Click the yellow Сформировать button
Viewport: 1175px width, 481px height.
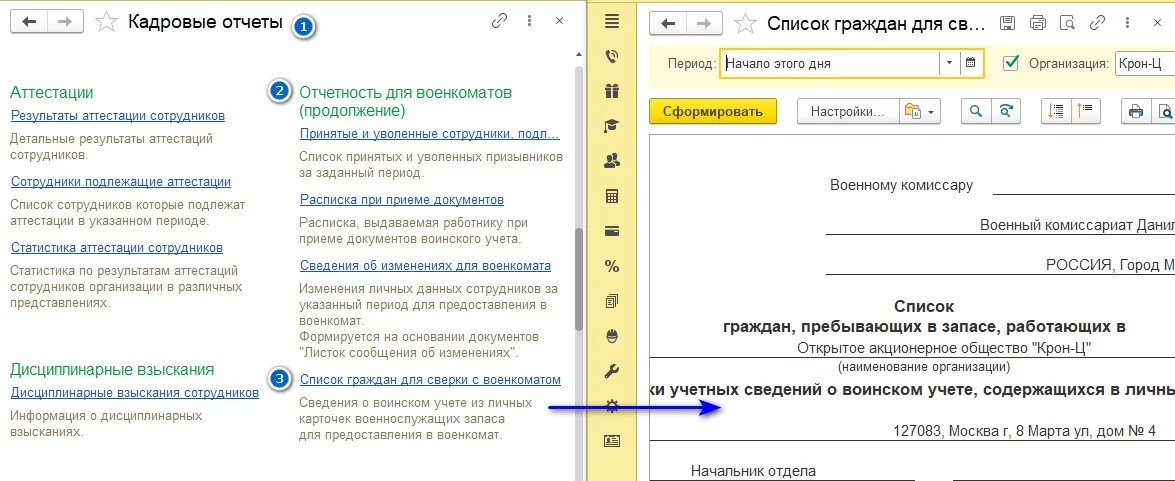tap(713, 112)
